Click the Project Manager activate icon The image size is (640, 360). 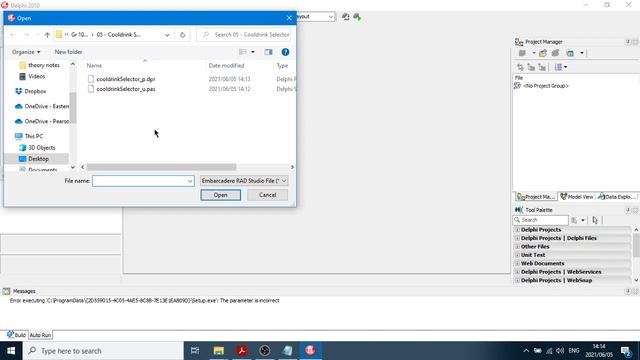click(x=522, y=53)
